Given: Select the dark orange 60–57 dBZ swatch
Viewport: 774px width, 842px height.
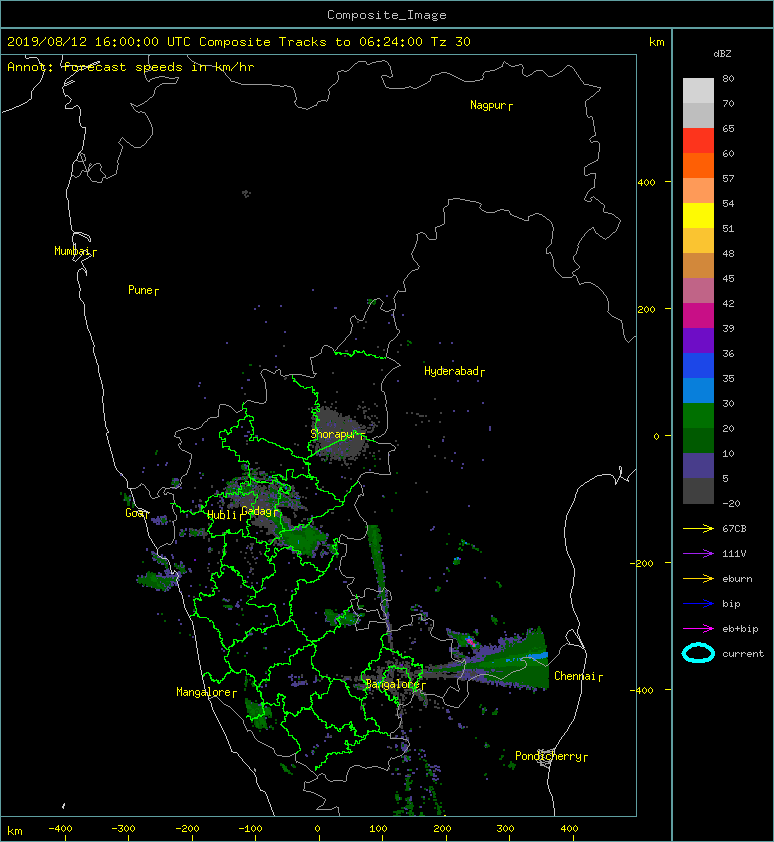Looking at the screenshot, I should (698, 165).
